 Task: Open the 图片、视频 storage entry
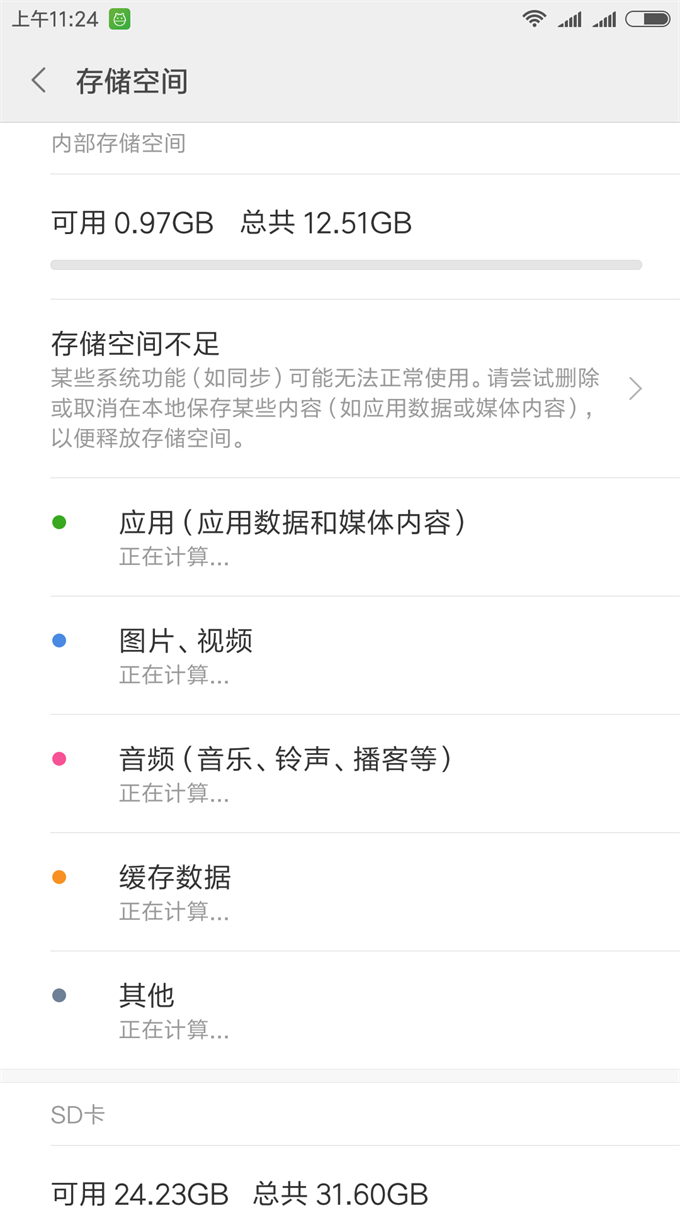[x=186, y=655]
